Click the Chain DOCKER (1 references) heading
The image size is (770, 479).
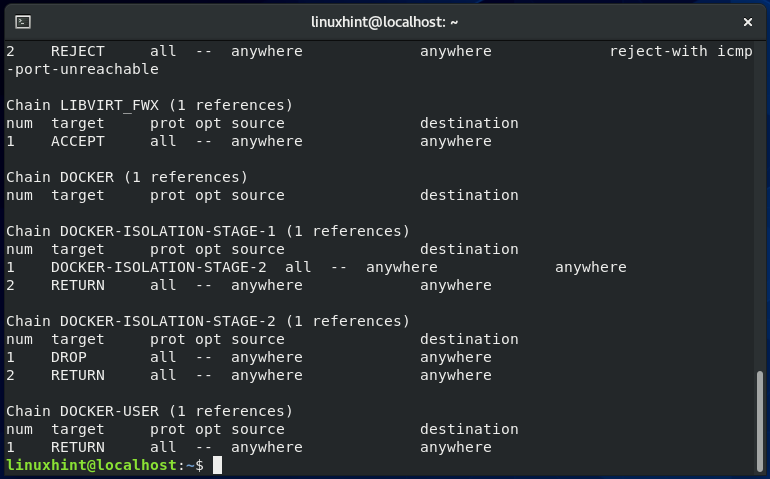127,177
